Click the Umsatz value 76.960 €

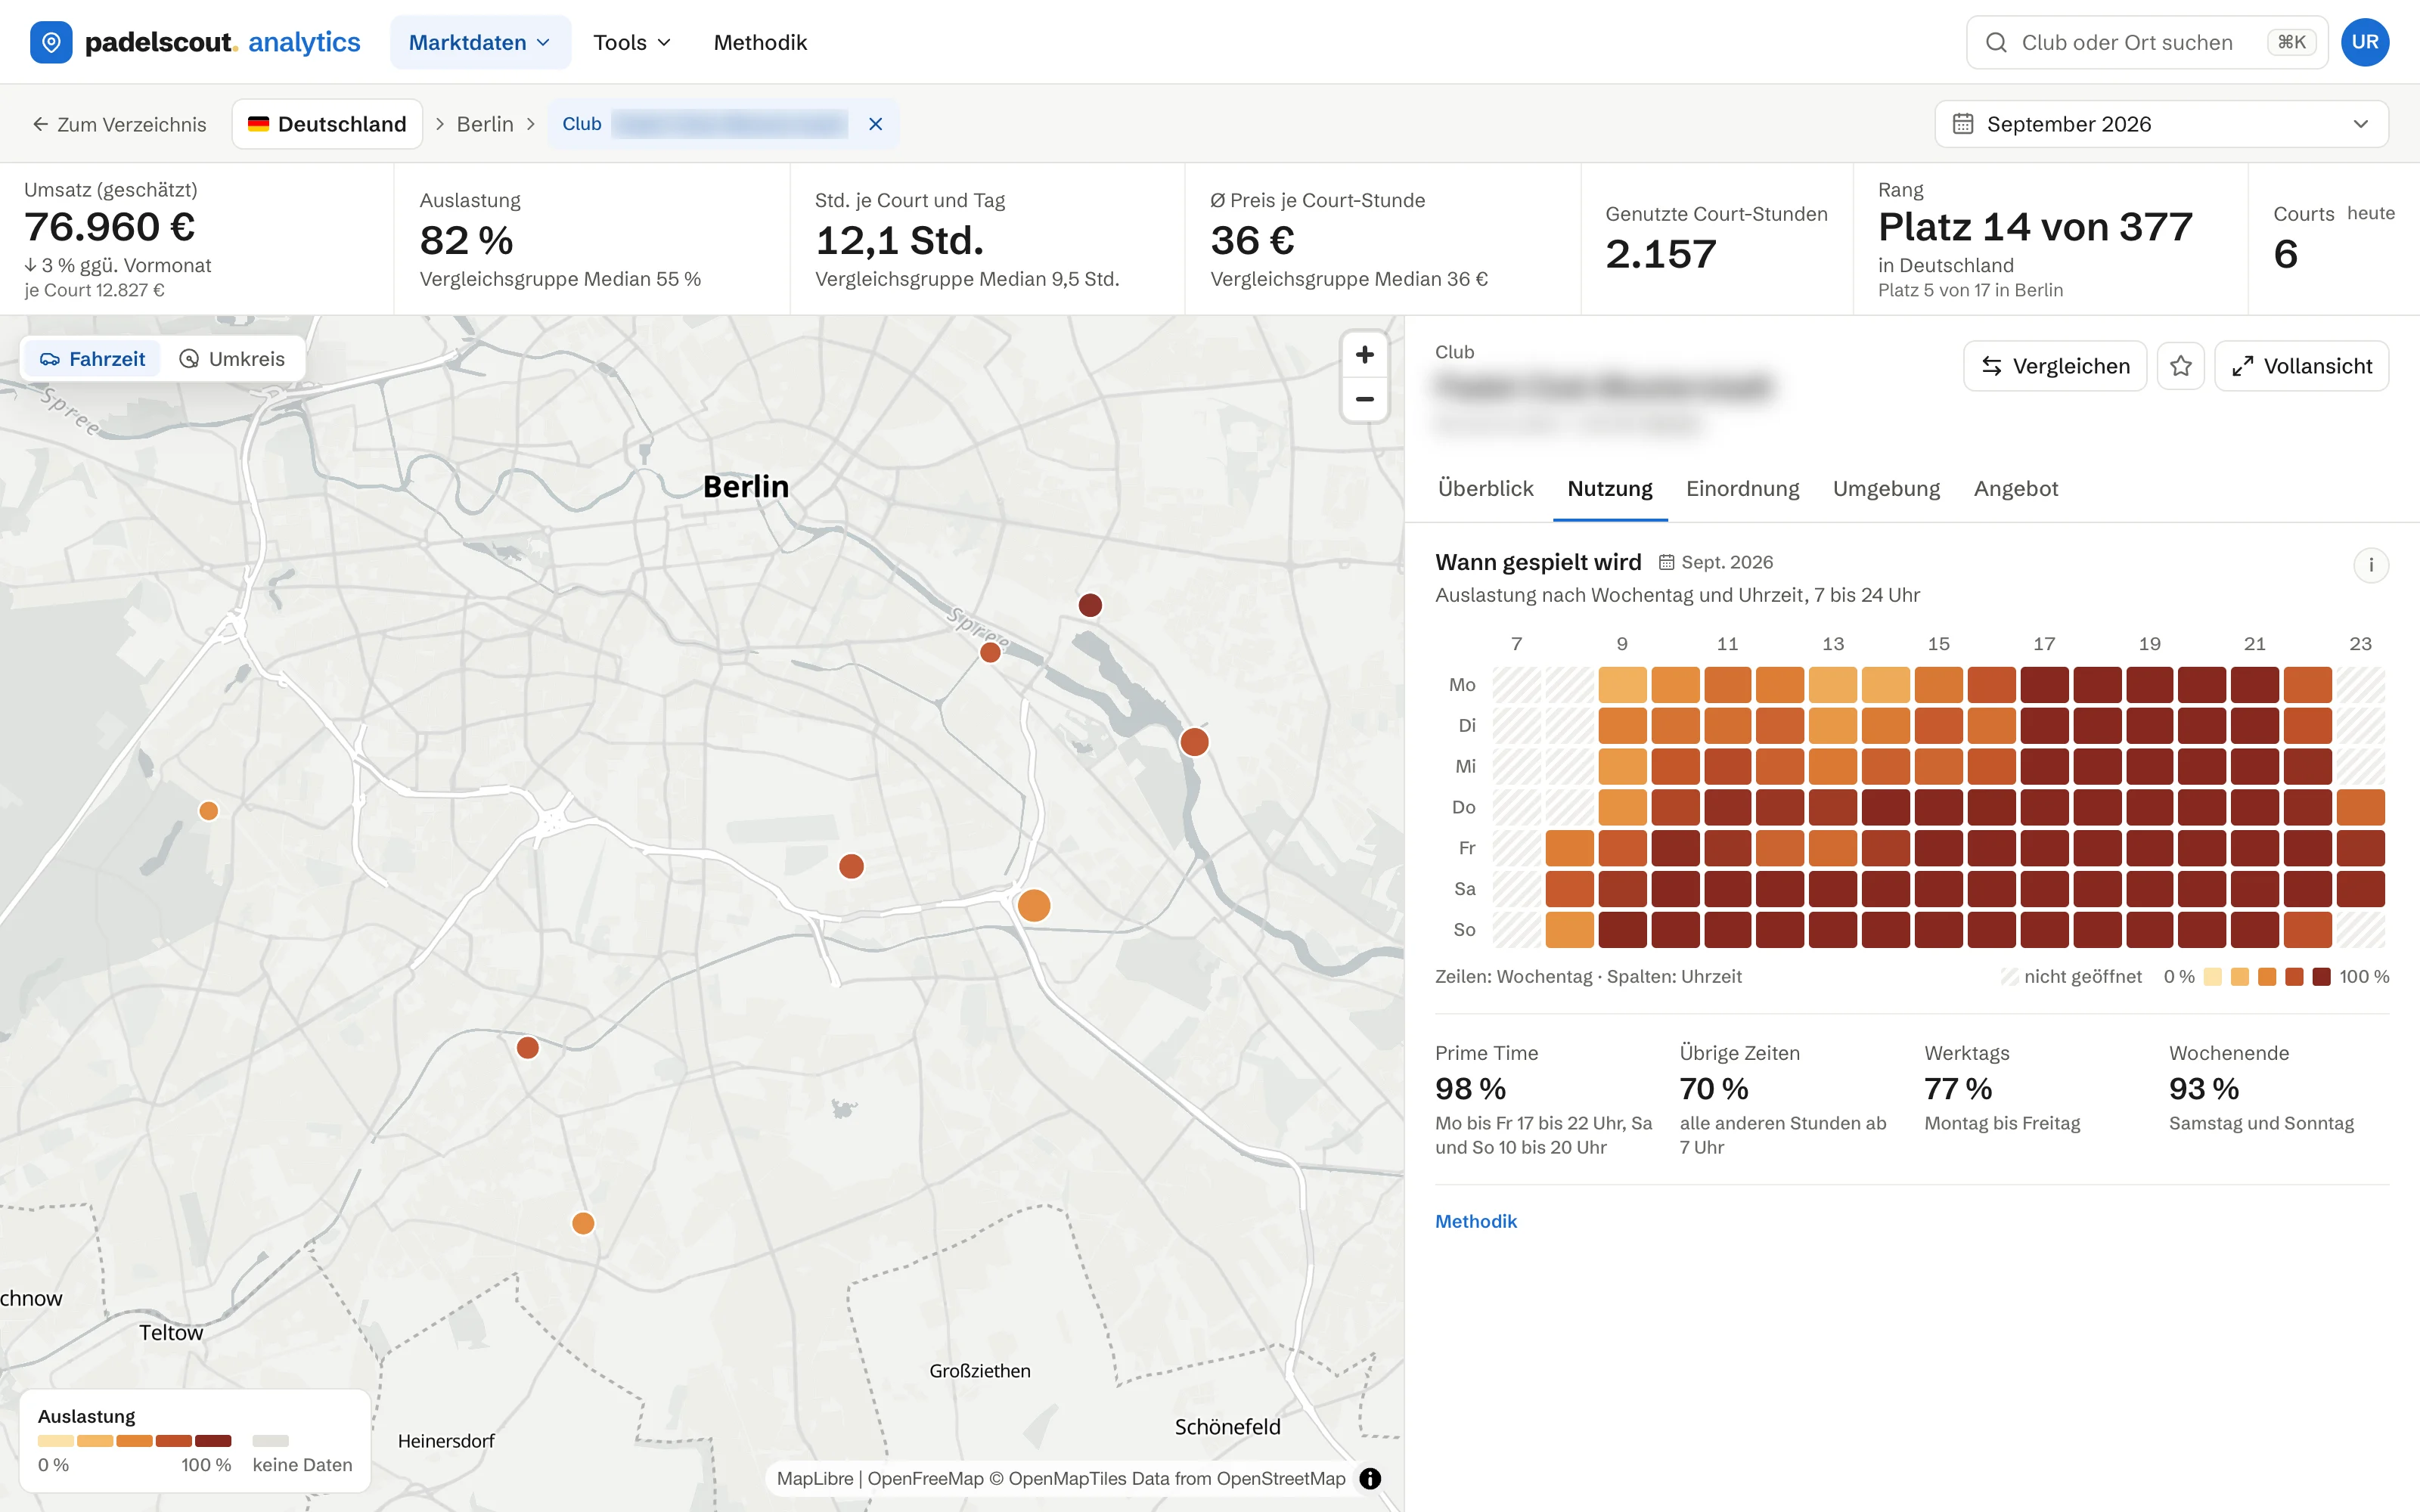tap(110, 227)
